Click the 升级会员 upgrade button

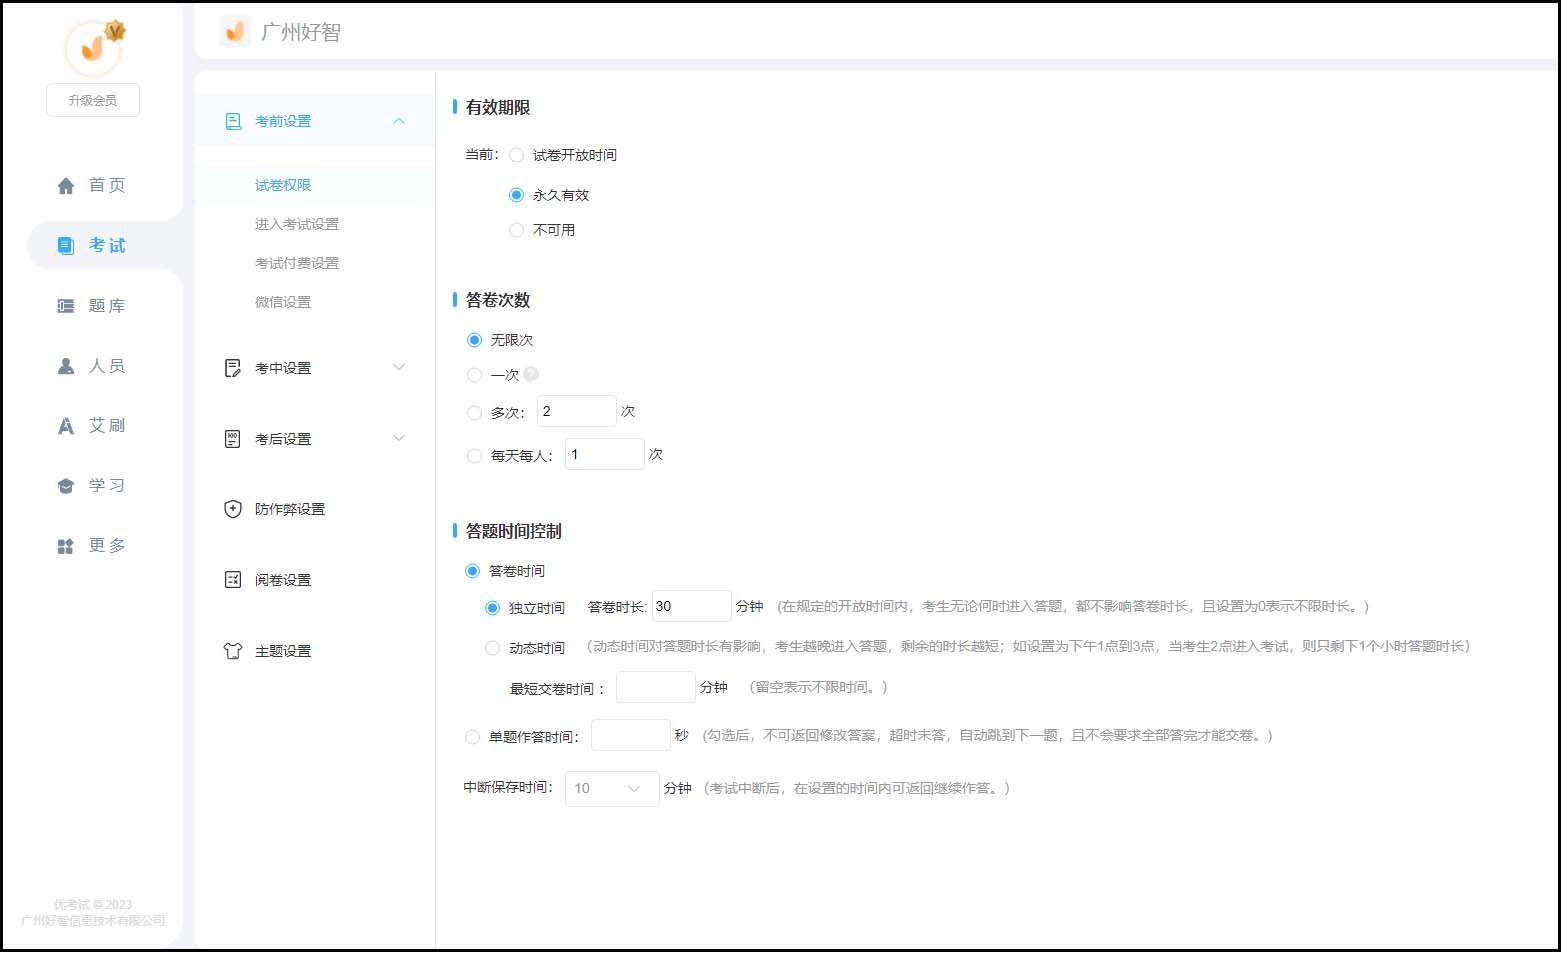[92, 100]
